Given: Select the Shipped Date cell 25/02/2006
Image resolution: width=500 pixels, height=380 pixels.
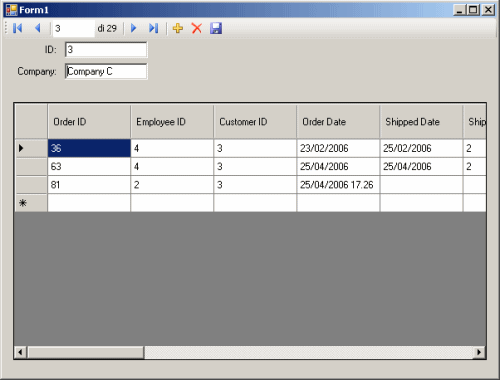Looking at the screenshot, I should pyautogui.click(x=421, y=148).
